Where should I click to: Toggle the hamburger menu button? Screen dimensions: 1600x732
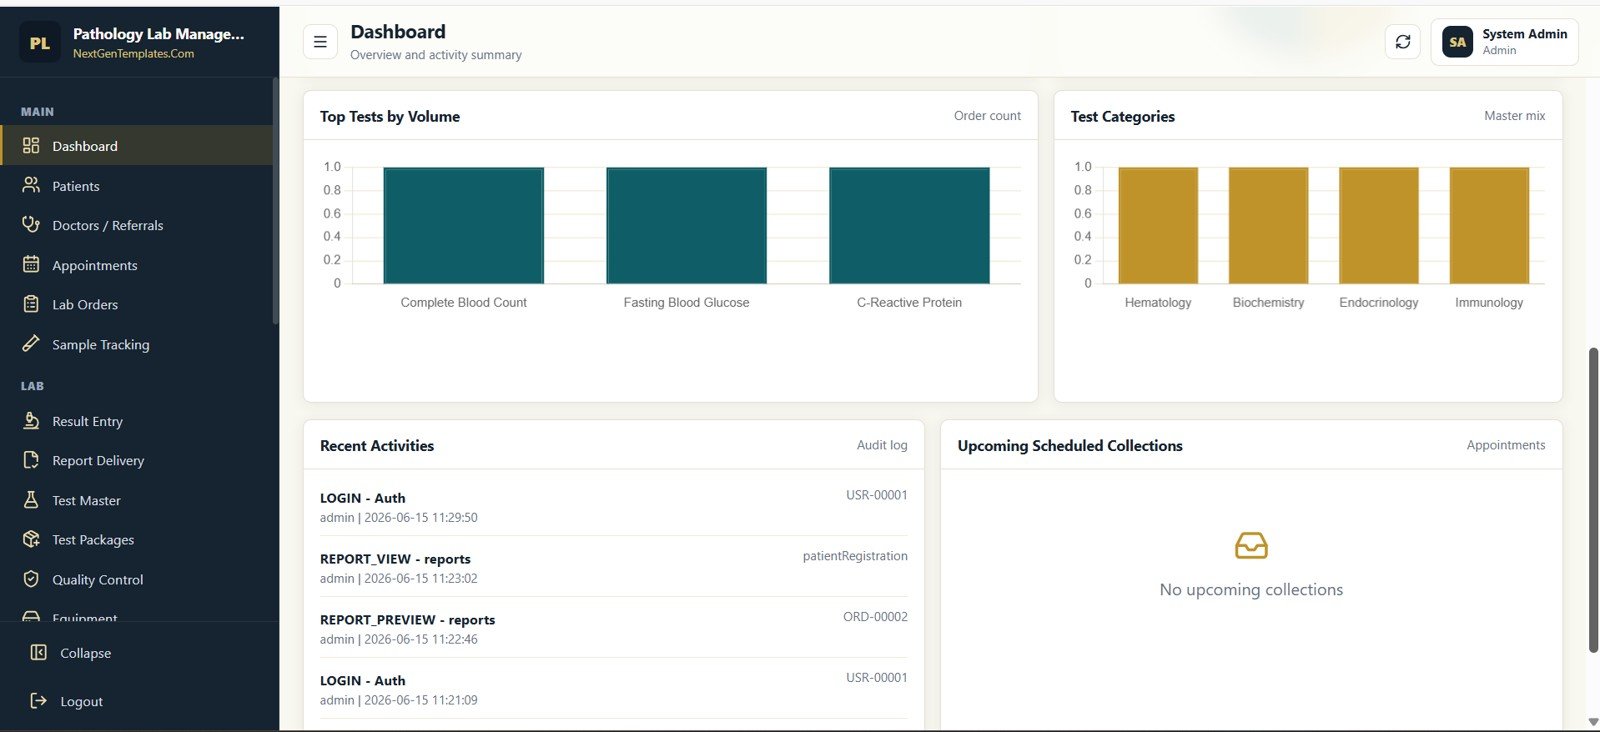[x=320, y=42]
